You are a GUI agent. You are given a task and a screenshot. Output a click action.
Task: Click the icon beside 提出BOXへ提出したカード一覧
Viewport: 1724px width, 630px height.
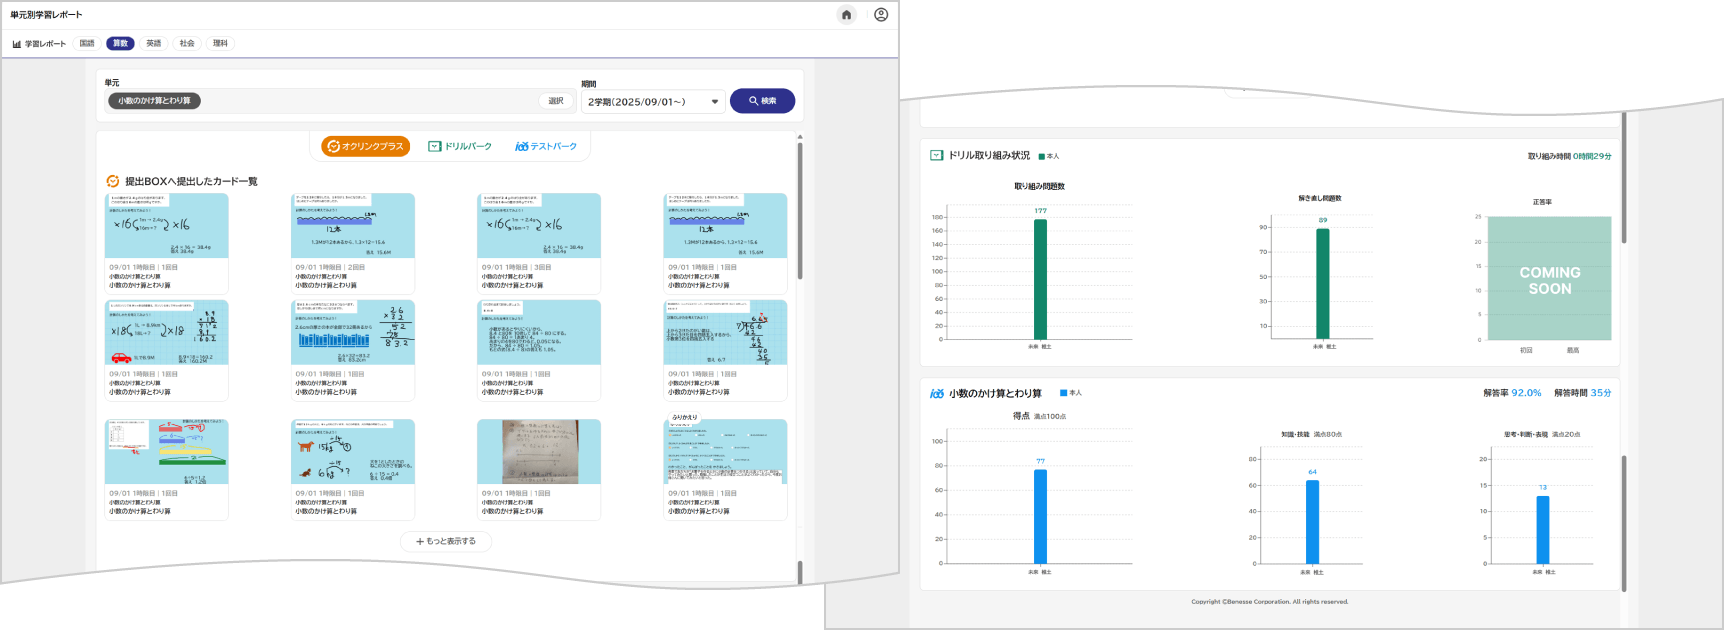coord(113,181)
